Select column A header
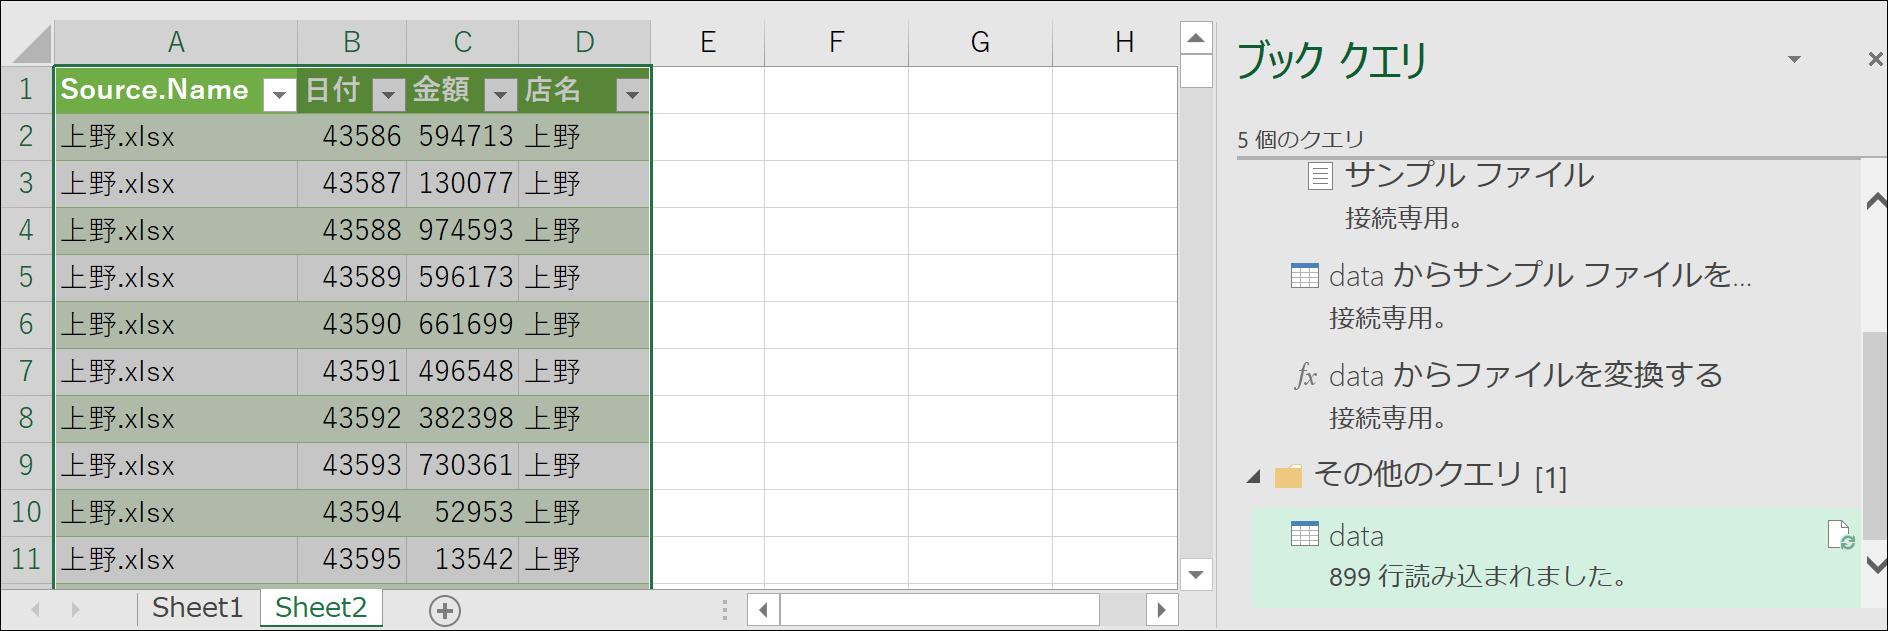 point(176,43)
